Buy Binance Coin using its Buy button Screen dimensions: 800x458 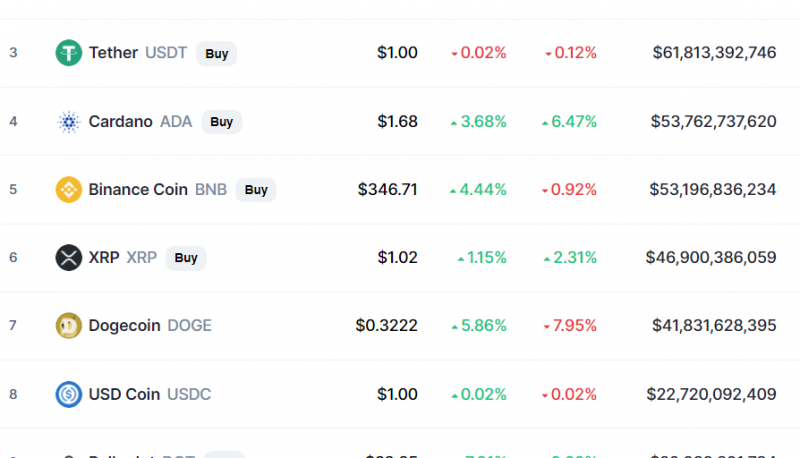[256, 190]
